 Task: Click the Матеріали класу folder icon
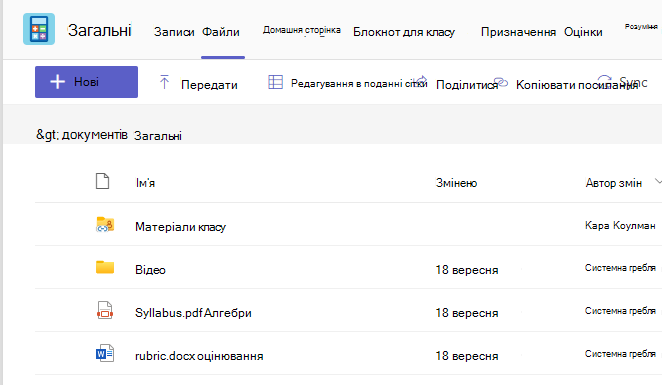click(x=105, y=225)
